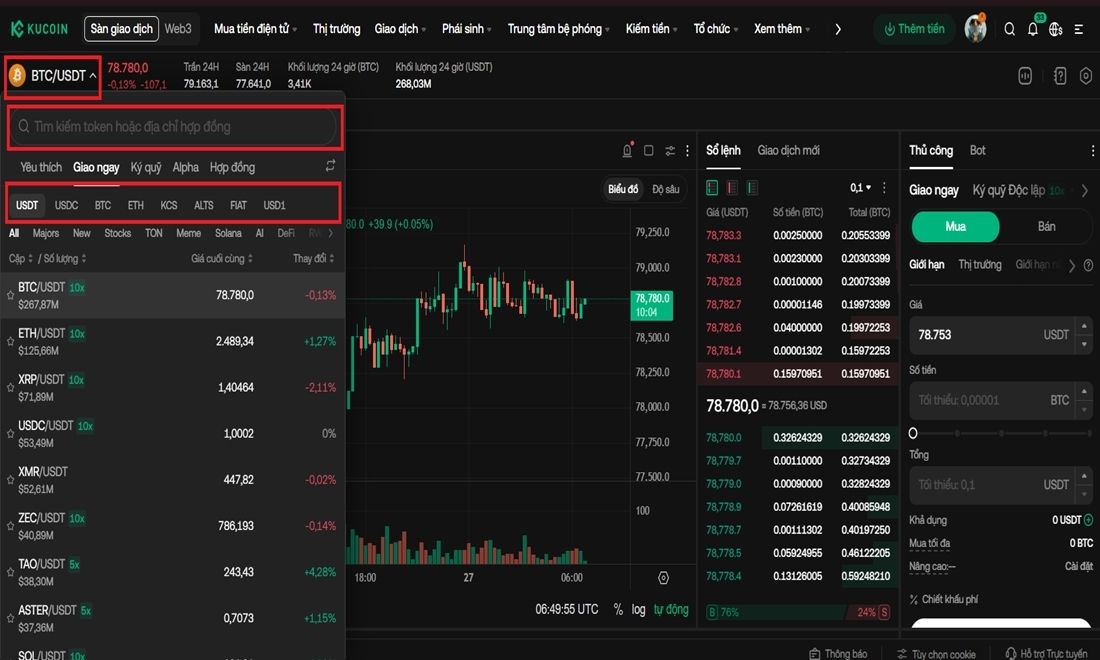Open the 0,1 price precision dropdown
The image size is (1100, 660).
point(860,187)
